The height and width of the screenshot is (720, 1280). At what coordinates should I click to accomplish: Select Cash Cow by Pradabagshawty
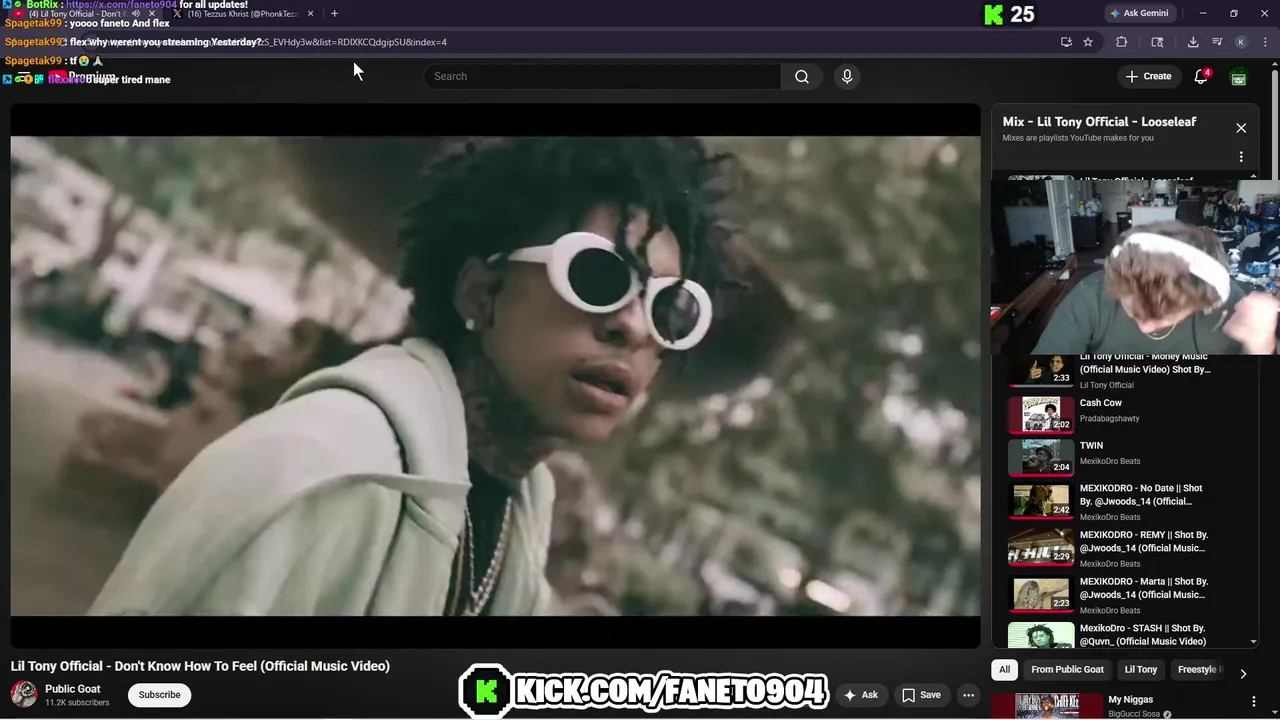coord(1101,403)
